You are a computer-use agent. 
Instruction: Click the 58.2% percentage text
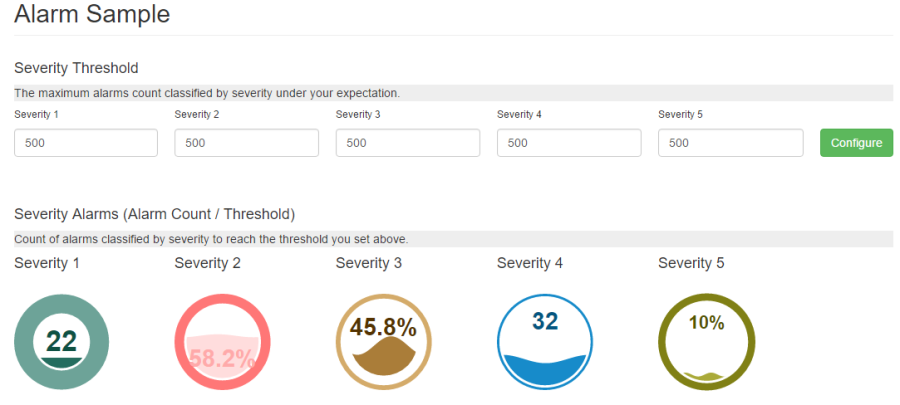[222, 359]
